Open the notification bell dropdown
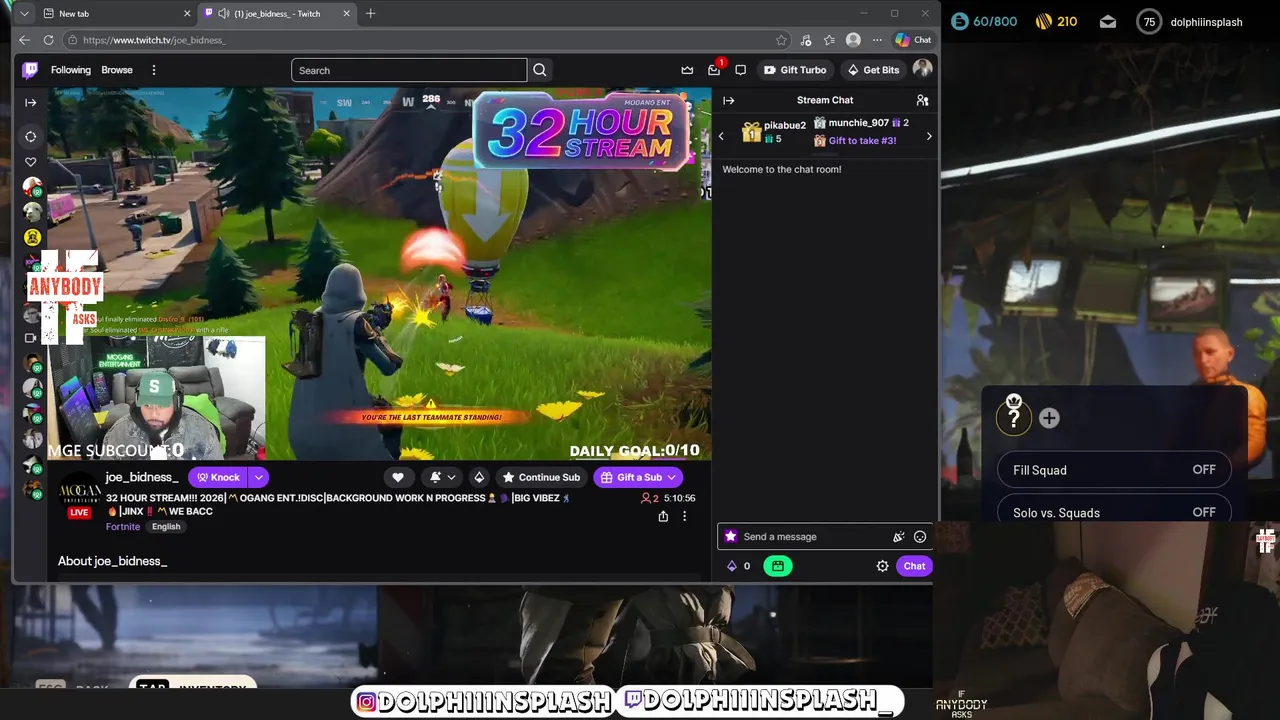Screen dimensions: 1280x720 click(442, 477)
